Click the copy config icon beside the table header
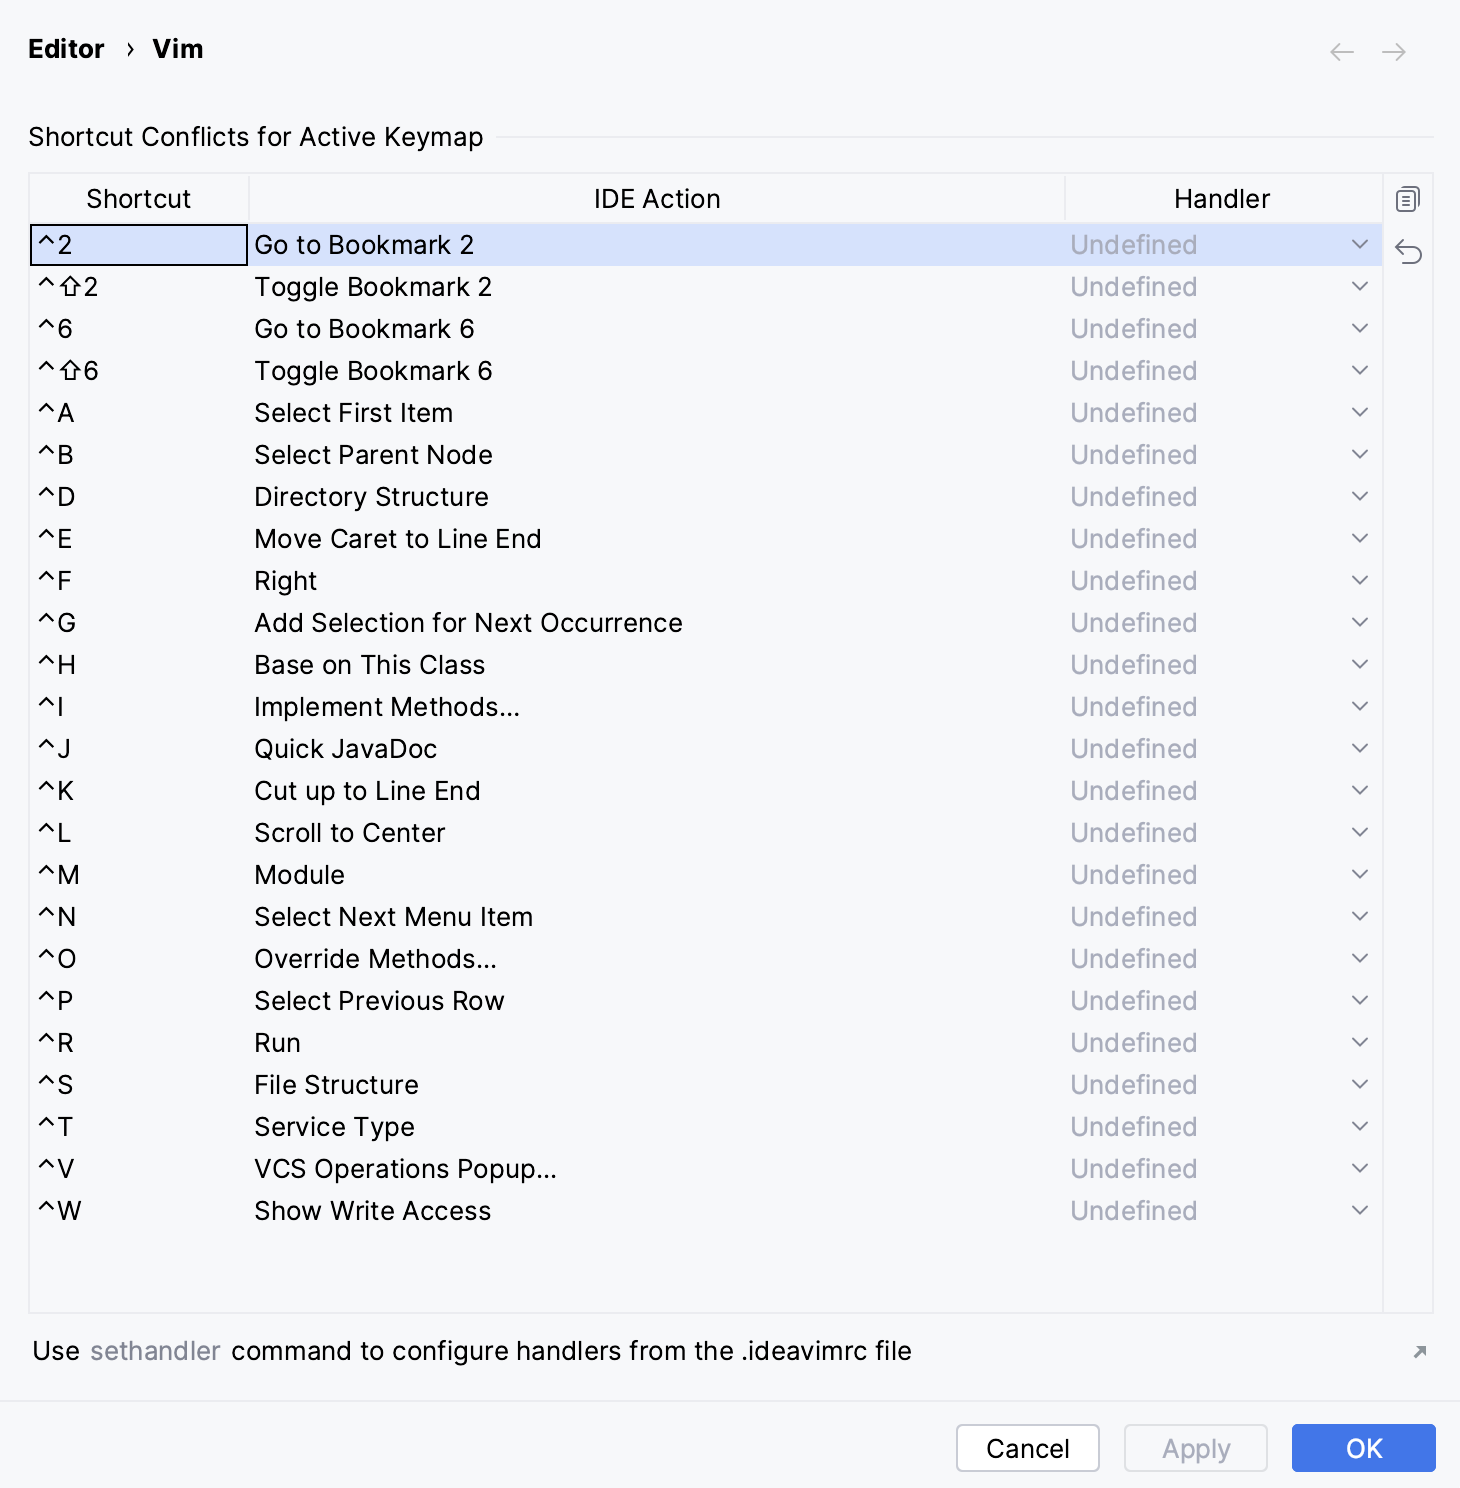 (x=1407, y=199)
